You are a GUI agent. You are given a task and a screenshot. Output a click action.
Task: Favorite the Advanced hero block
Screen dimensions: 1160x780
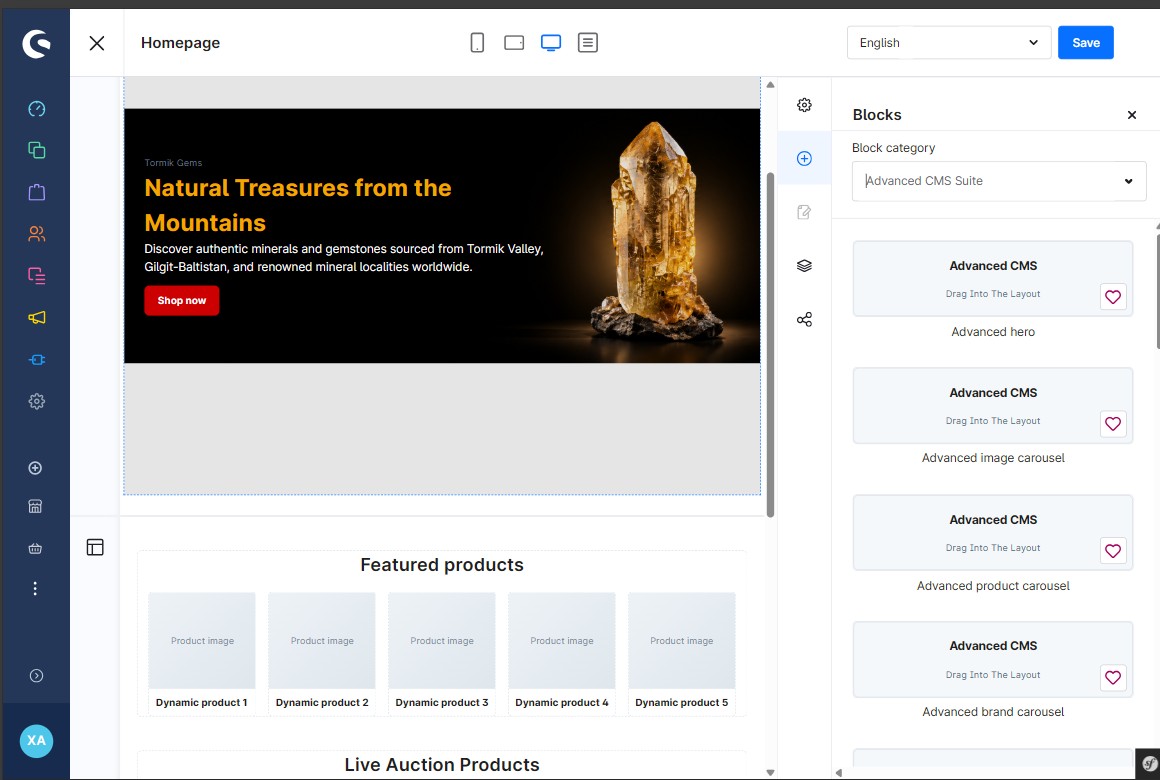(1113, 297)
